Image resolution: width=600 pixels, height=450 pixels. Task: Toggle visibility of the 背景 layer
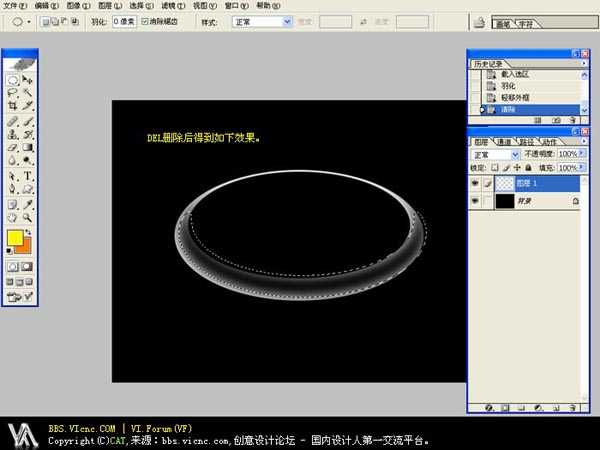[474, 201]
